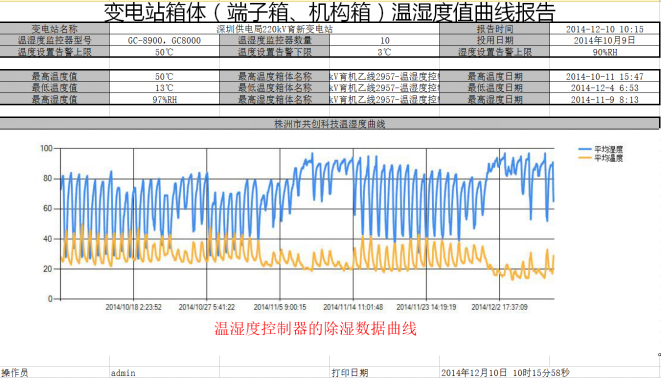Click the 平均湿度 legend entry

[601, 149]
